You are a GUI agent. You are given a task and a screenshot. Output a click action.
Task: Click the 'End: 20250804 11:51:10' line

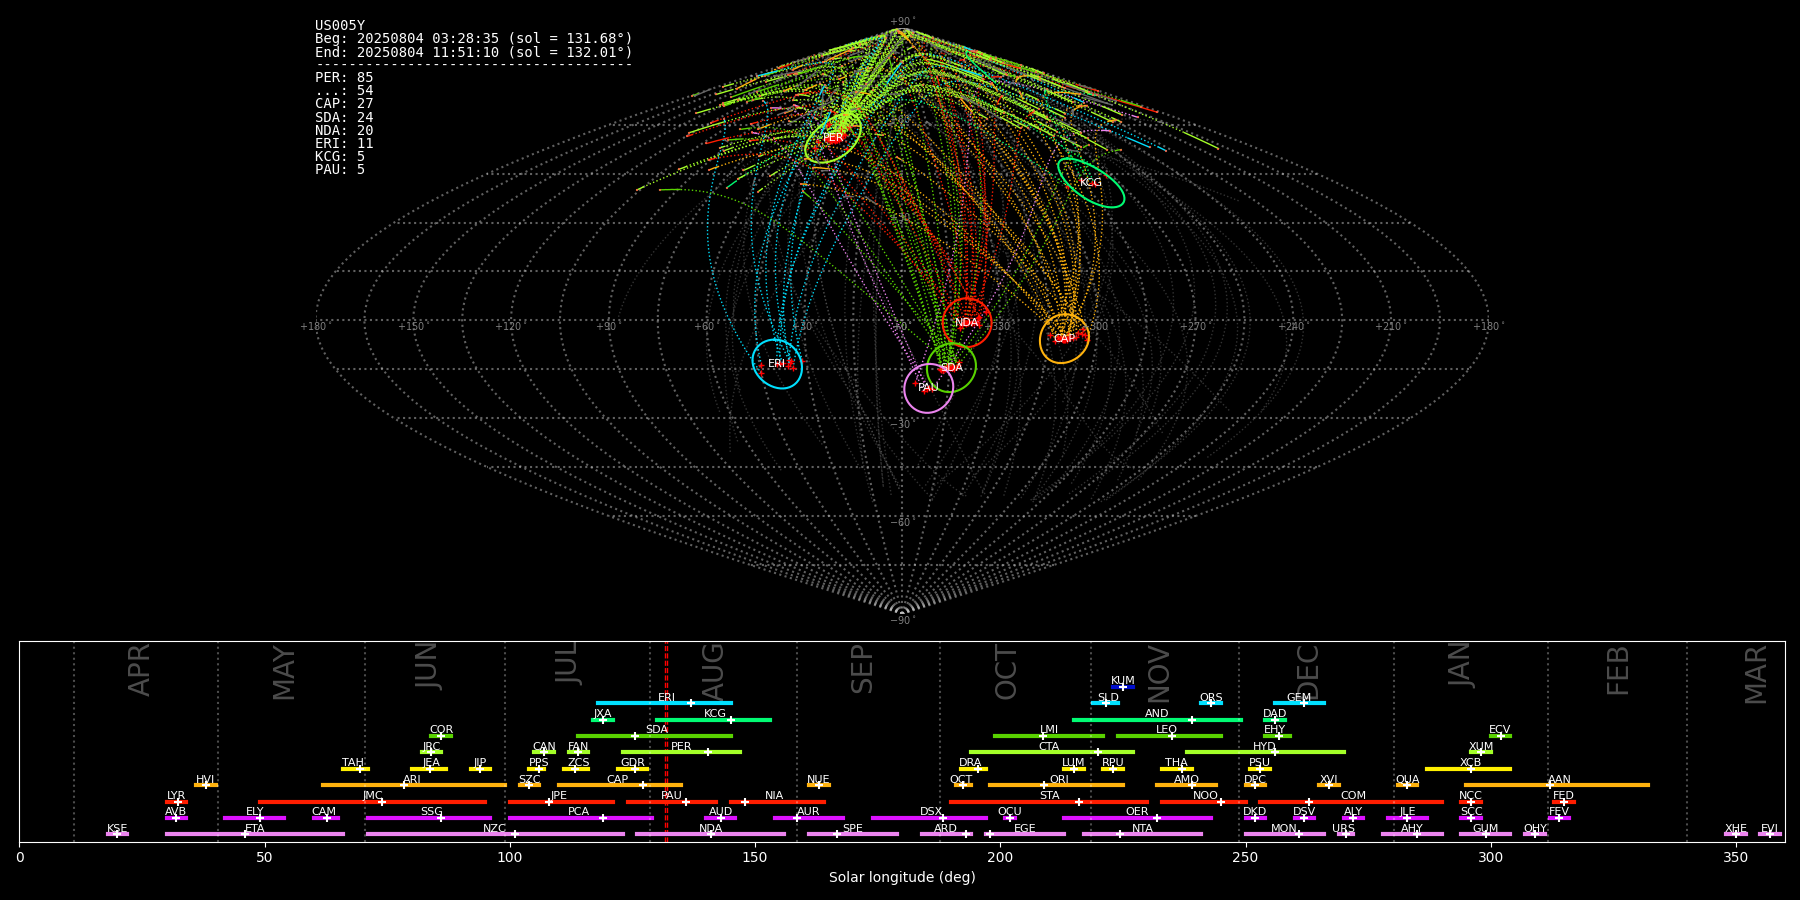coord(474,52)
